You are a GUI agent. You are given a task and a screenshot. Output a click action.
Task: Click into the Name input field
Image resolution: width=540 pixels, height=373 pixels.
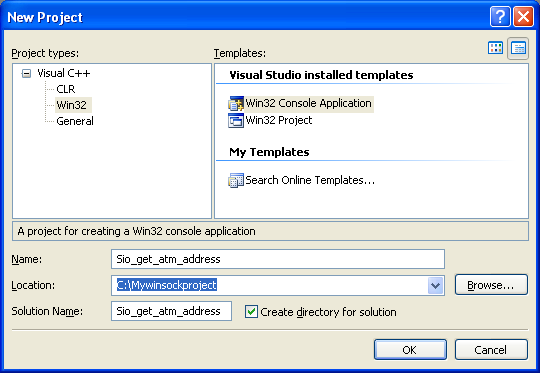[278, 259]
